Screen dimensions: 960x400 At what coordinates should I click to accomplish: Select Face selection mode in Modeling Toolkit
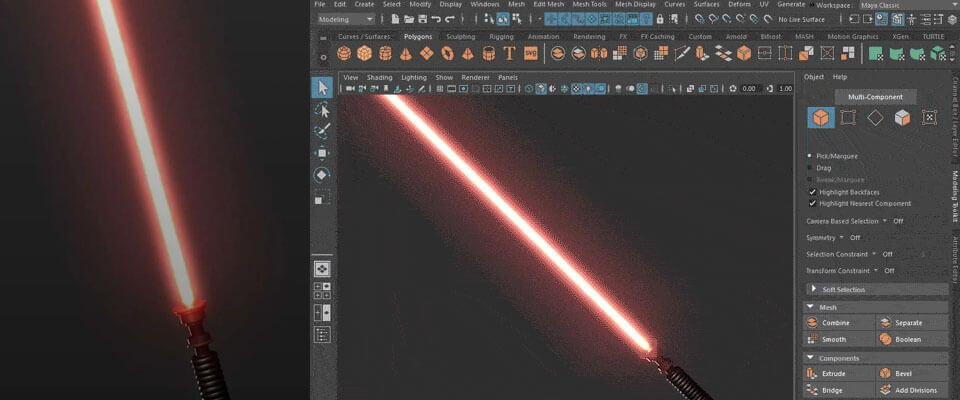[x=902, y=118]
